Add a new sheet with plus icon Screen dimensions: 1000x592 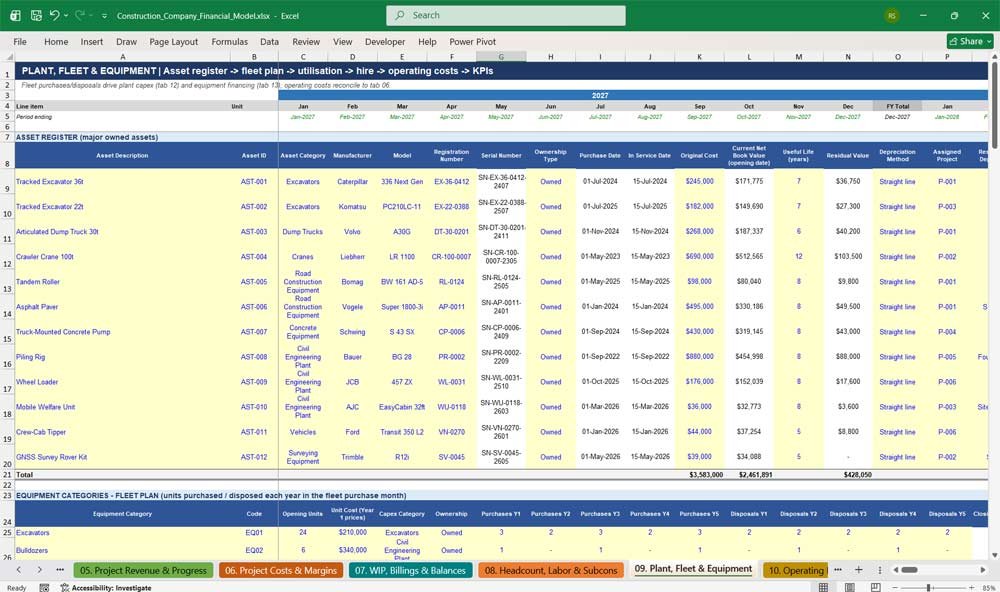[858, 570]
